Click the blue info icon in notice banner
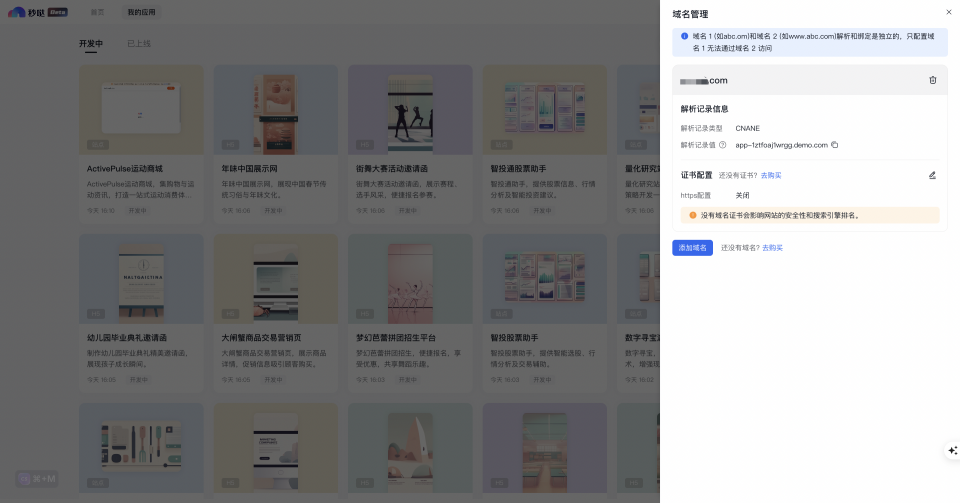 click(684, 36)
